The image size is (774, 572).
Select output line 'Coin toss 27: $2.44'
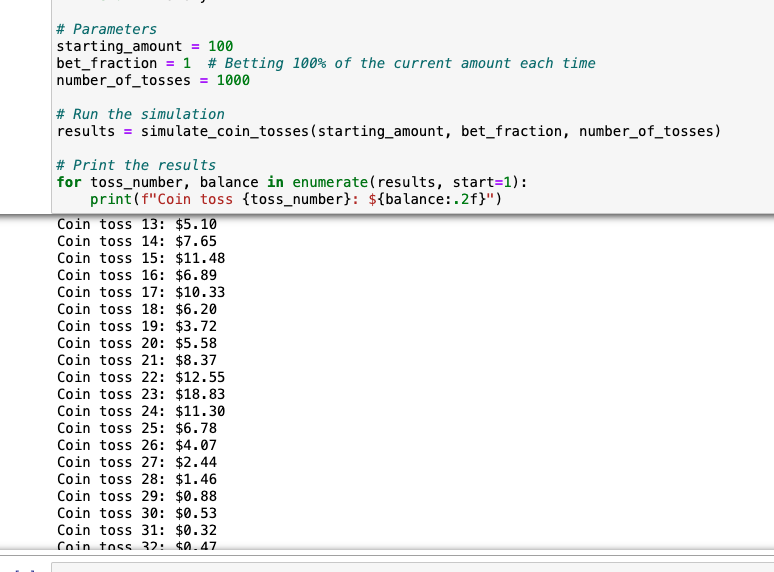tap(137, 462)
